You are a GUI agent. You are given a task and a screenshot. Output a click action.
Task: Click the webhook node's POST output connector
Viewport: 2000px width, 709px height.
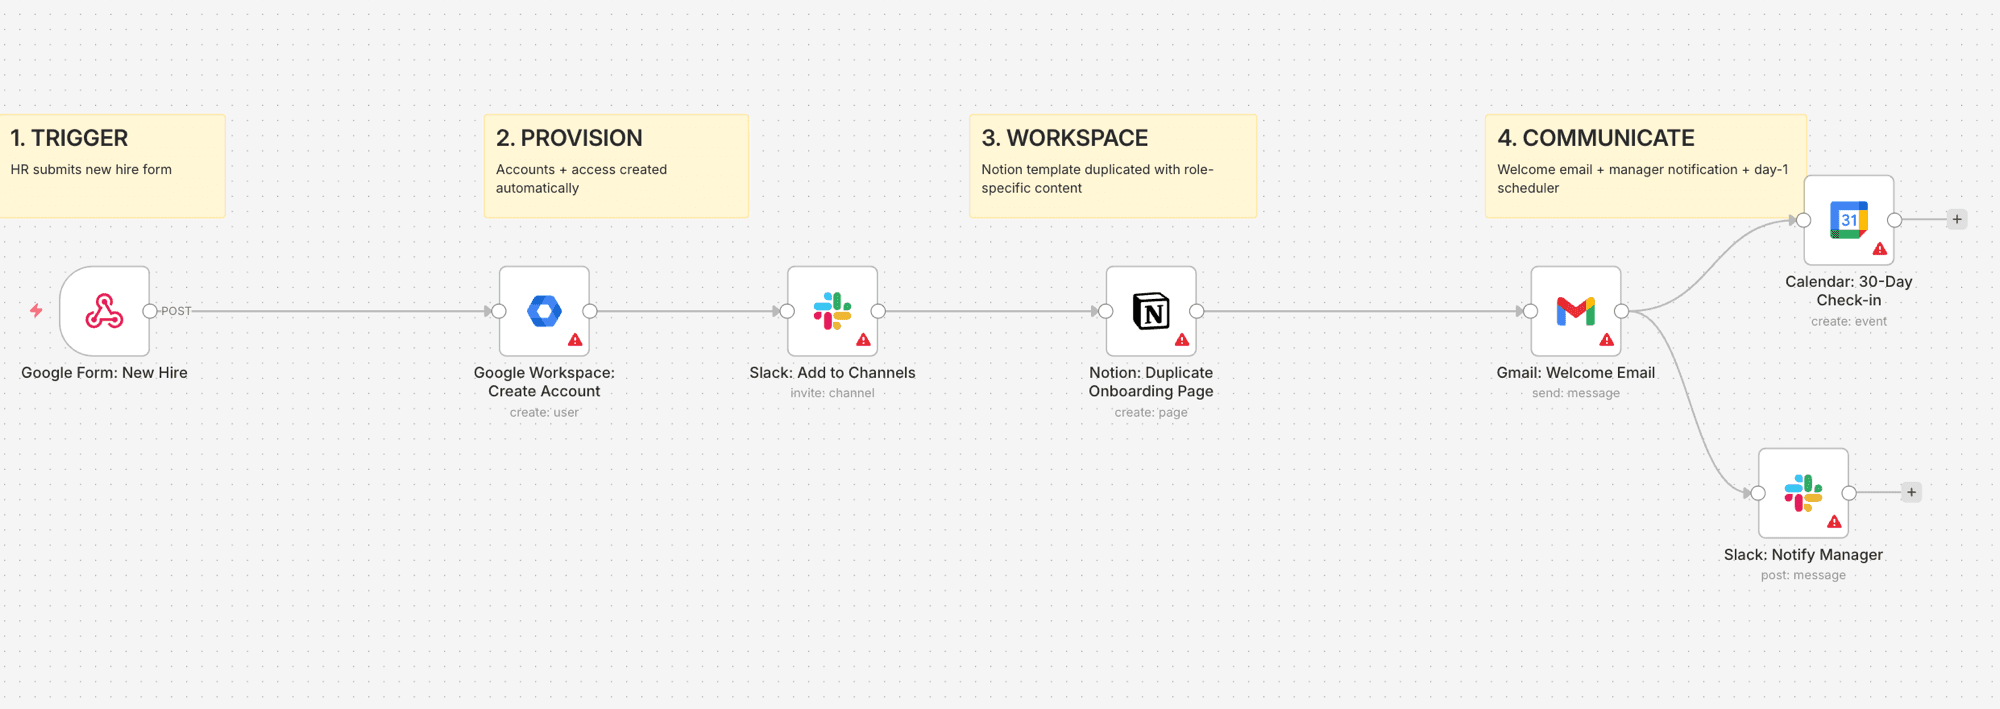(150, 311)
